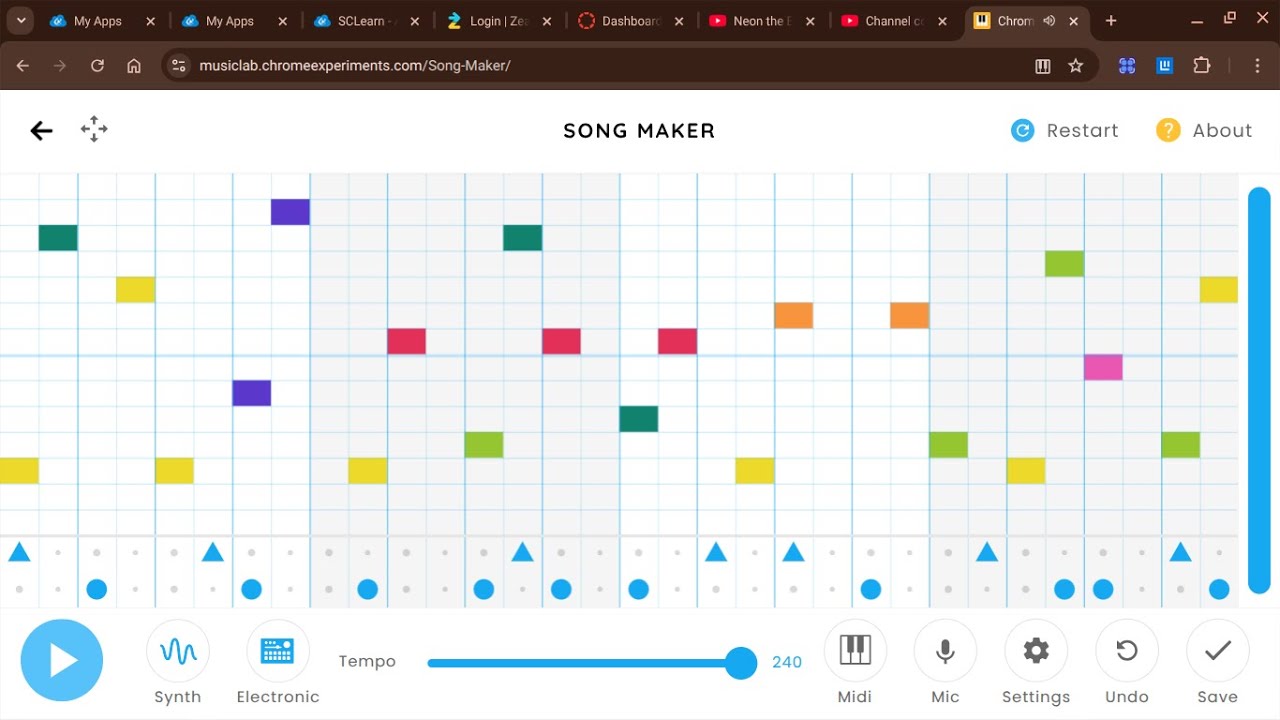Open the Midi keyboard input
Image resolution: width=1280 pixels, height=720 pixels.
(855, 652)
